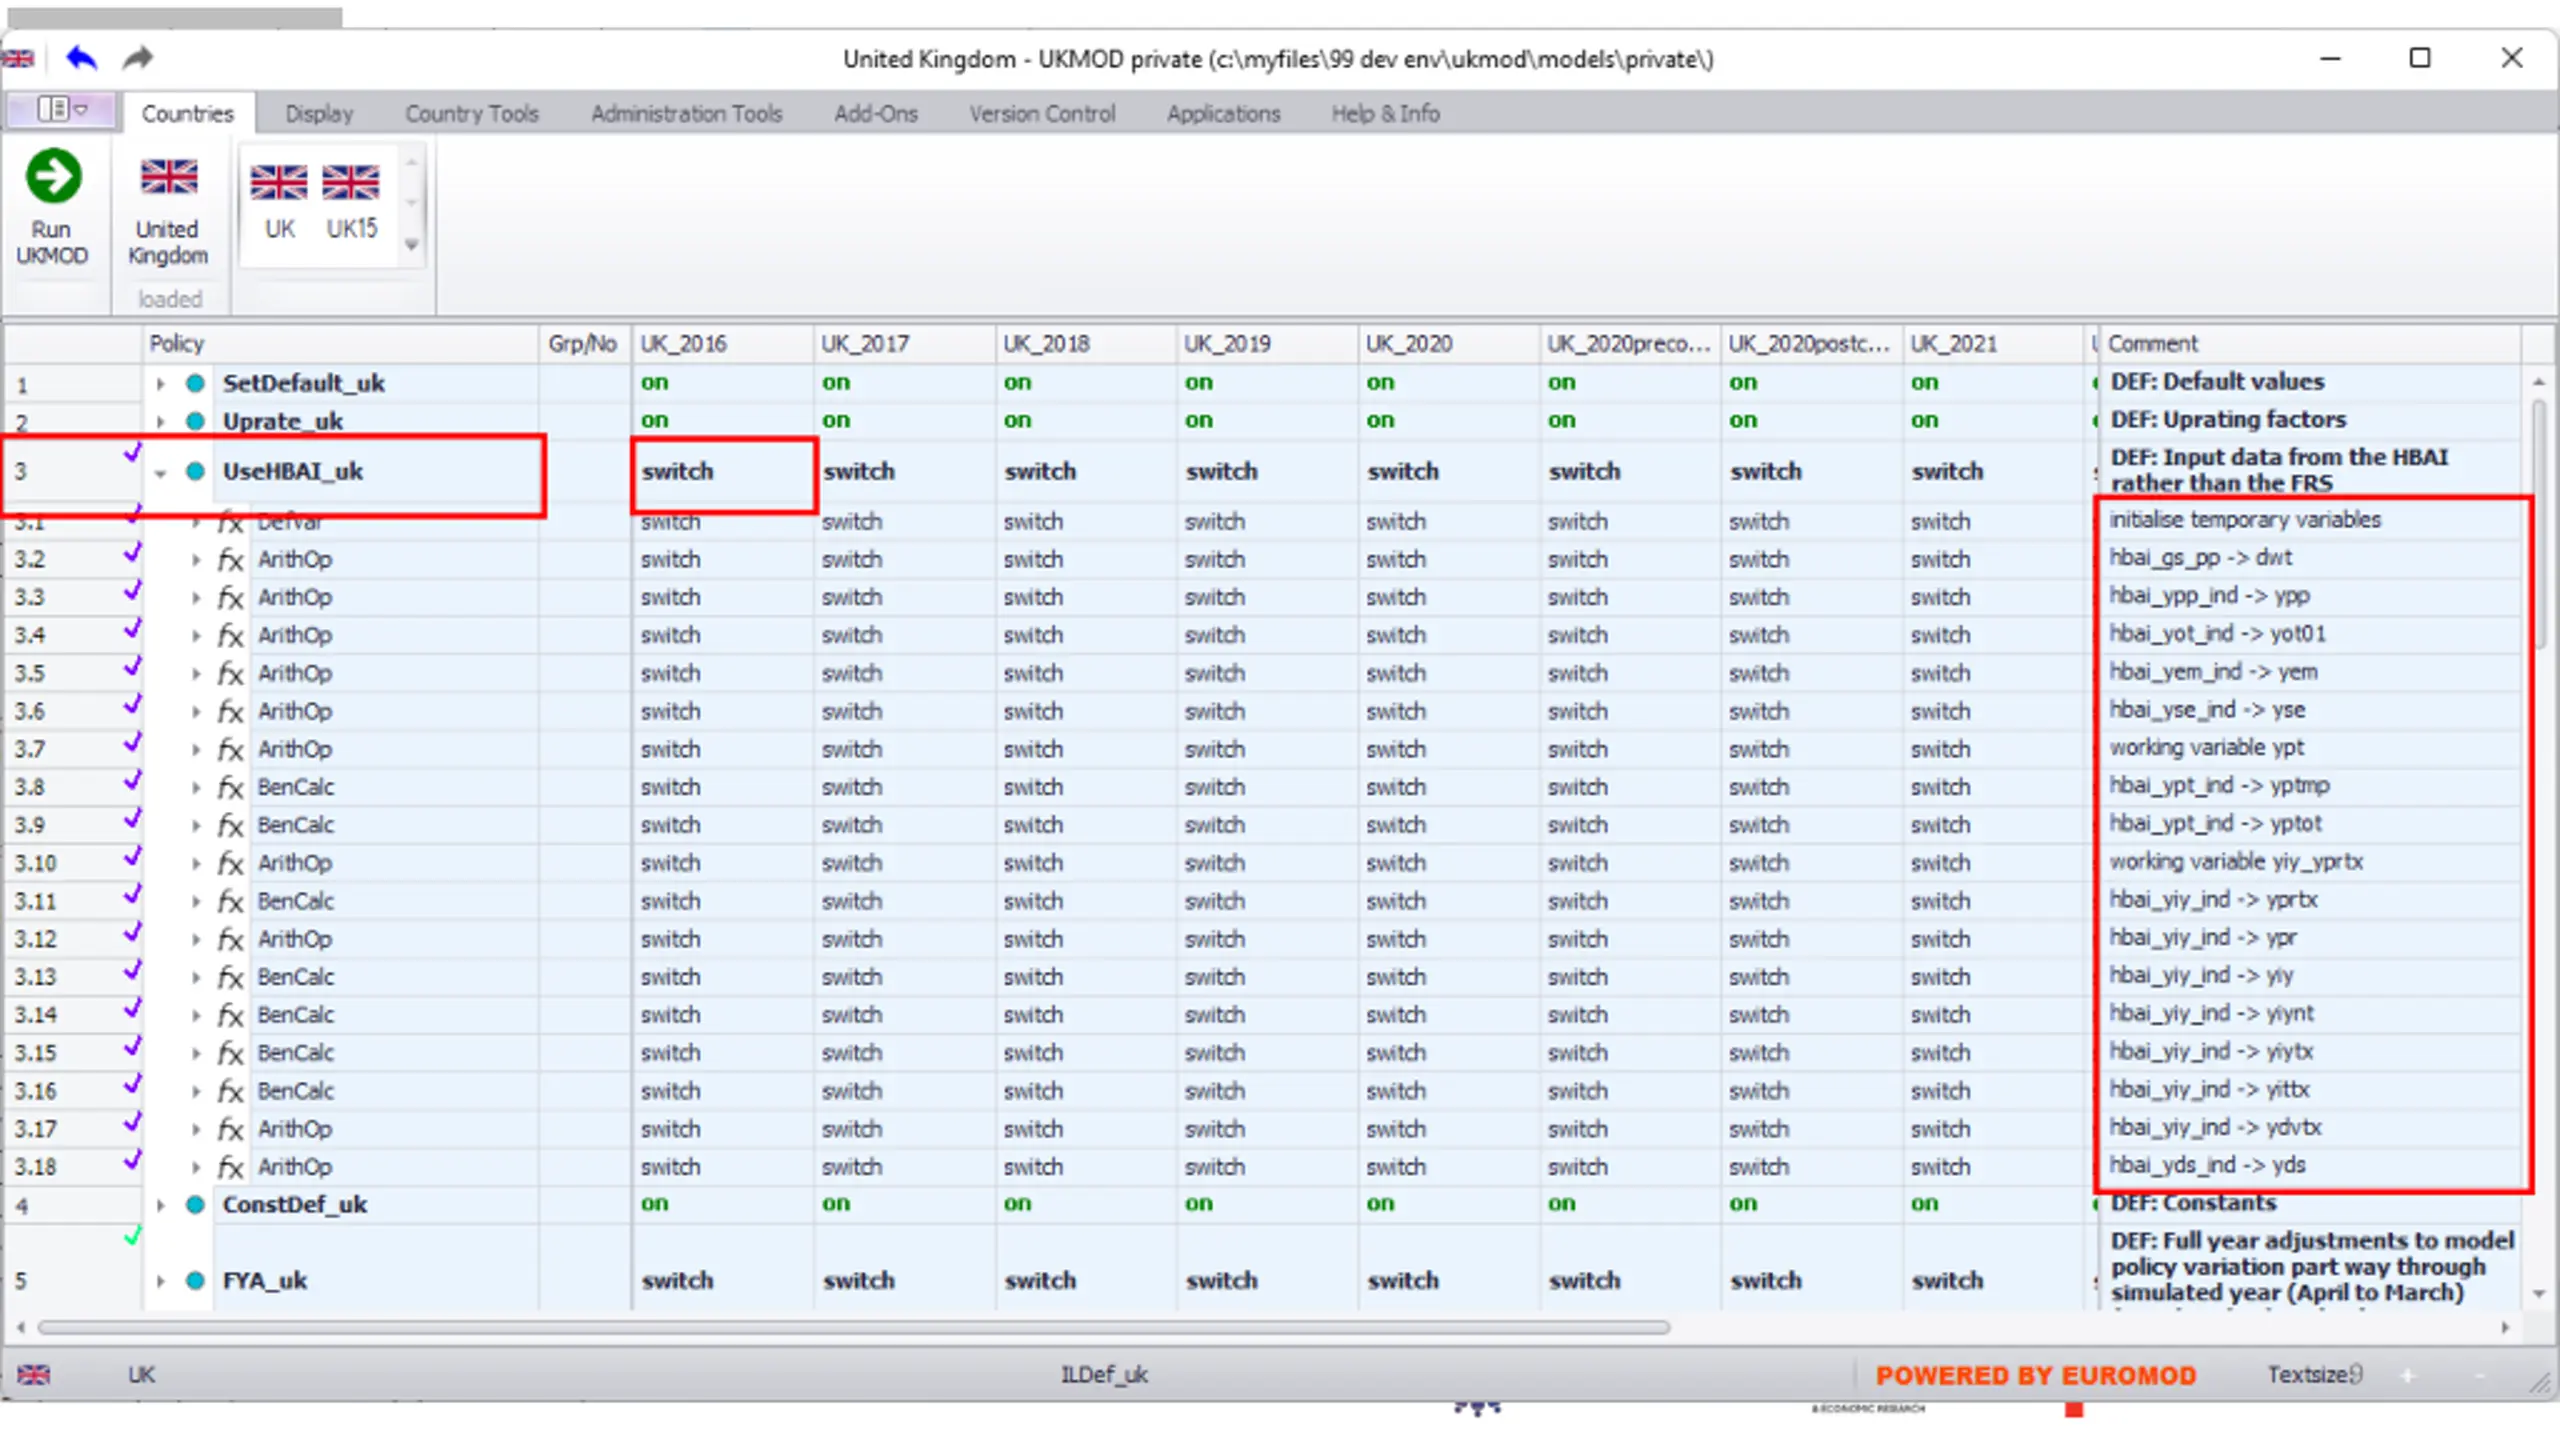The image size is (2560, 1440).
Task: Open the layout menu icon beside Countries
Action: pos(62,109)
